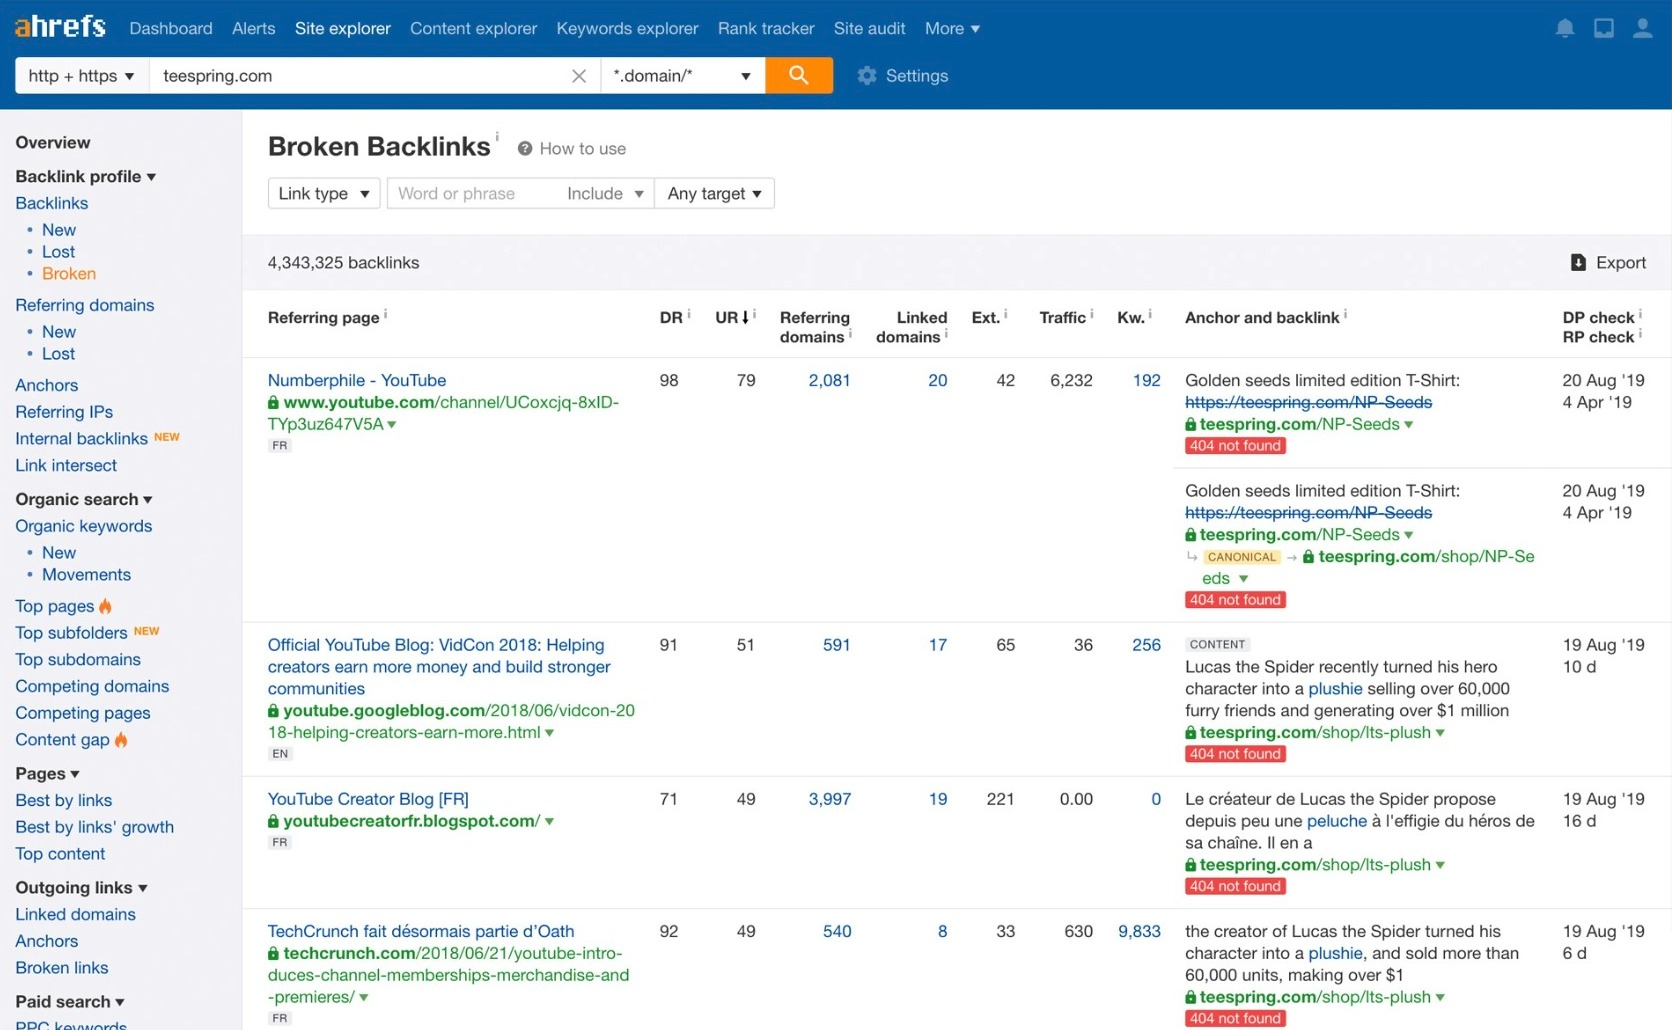Image resolution: width=1672 pixels, height=1030 pixels.
Task: Open Competing domains in the sidebar
Action: (92, 686)
